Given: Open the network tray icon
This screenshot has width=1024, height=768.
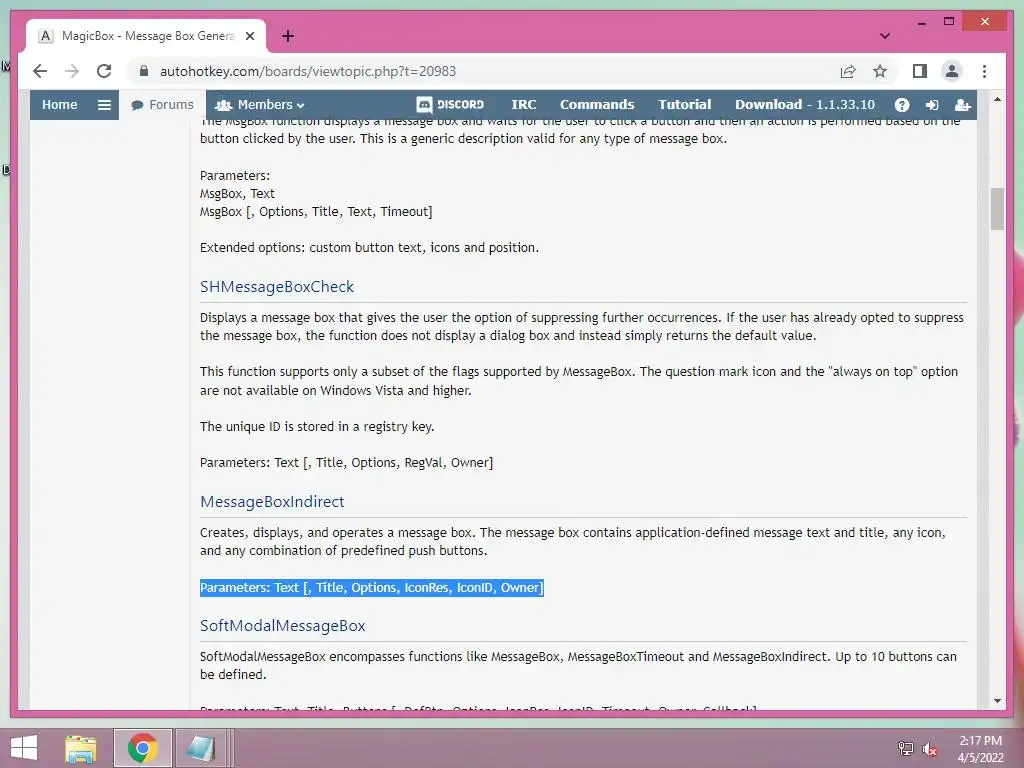Looking at the screenshot, I should click(x=906, y=748).
